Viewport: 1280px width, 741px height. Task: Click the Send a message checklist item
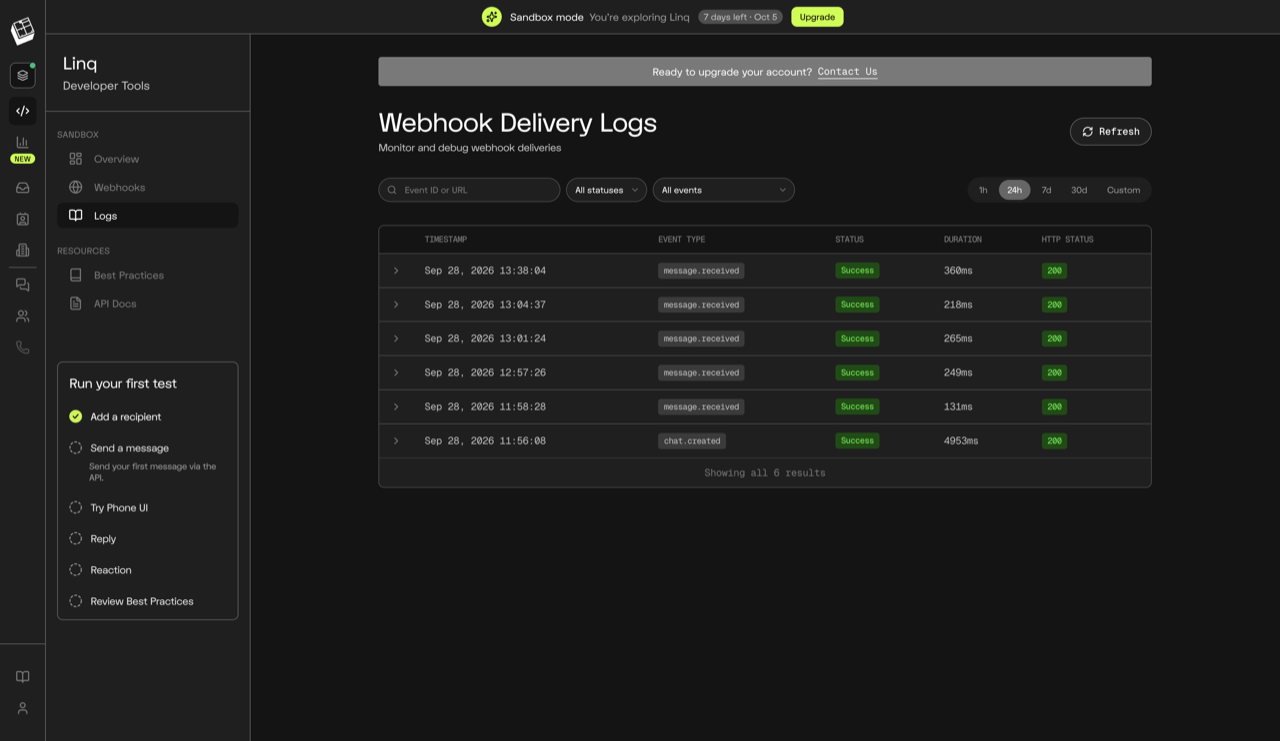[119, 448]
